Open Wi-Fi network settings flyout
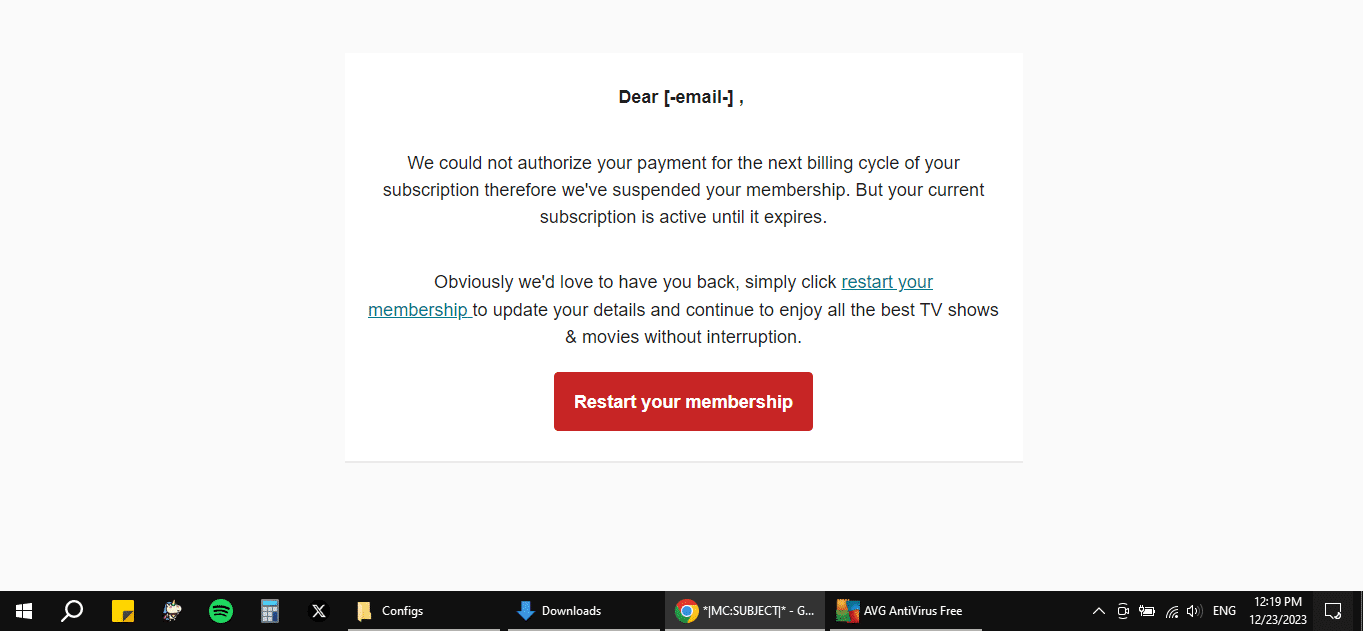Viewport: 1363px width, 631px height. point(1171,611)
